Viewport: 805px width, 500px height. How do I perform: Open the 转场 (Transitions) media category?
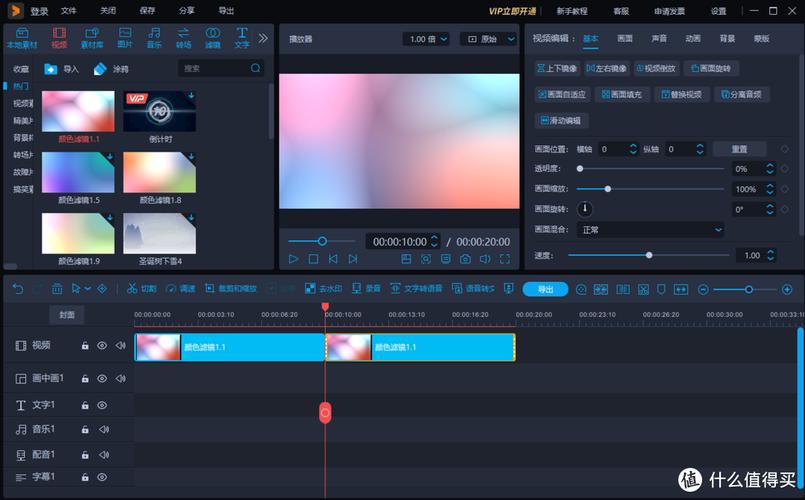(x=183, y=39)
